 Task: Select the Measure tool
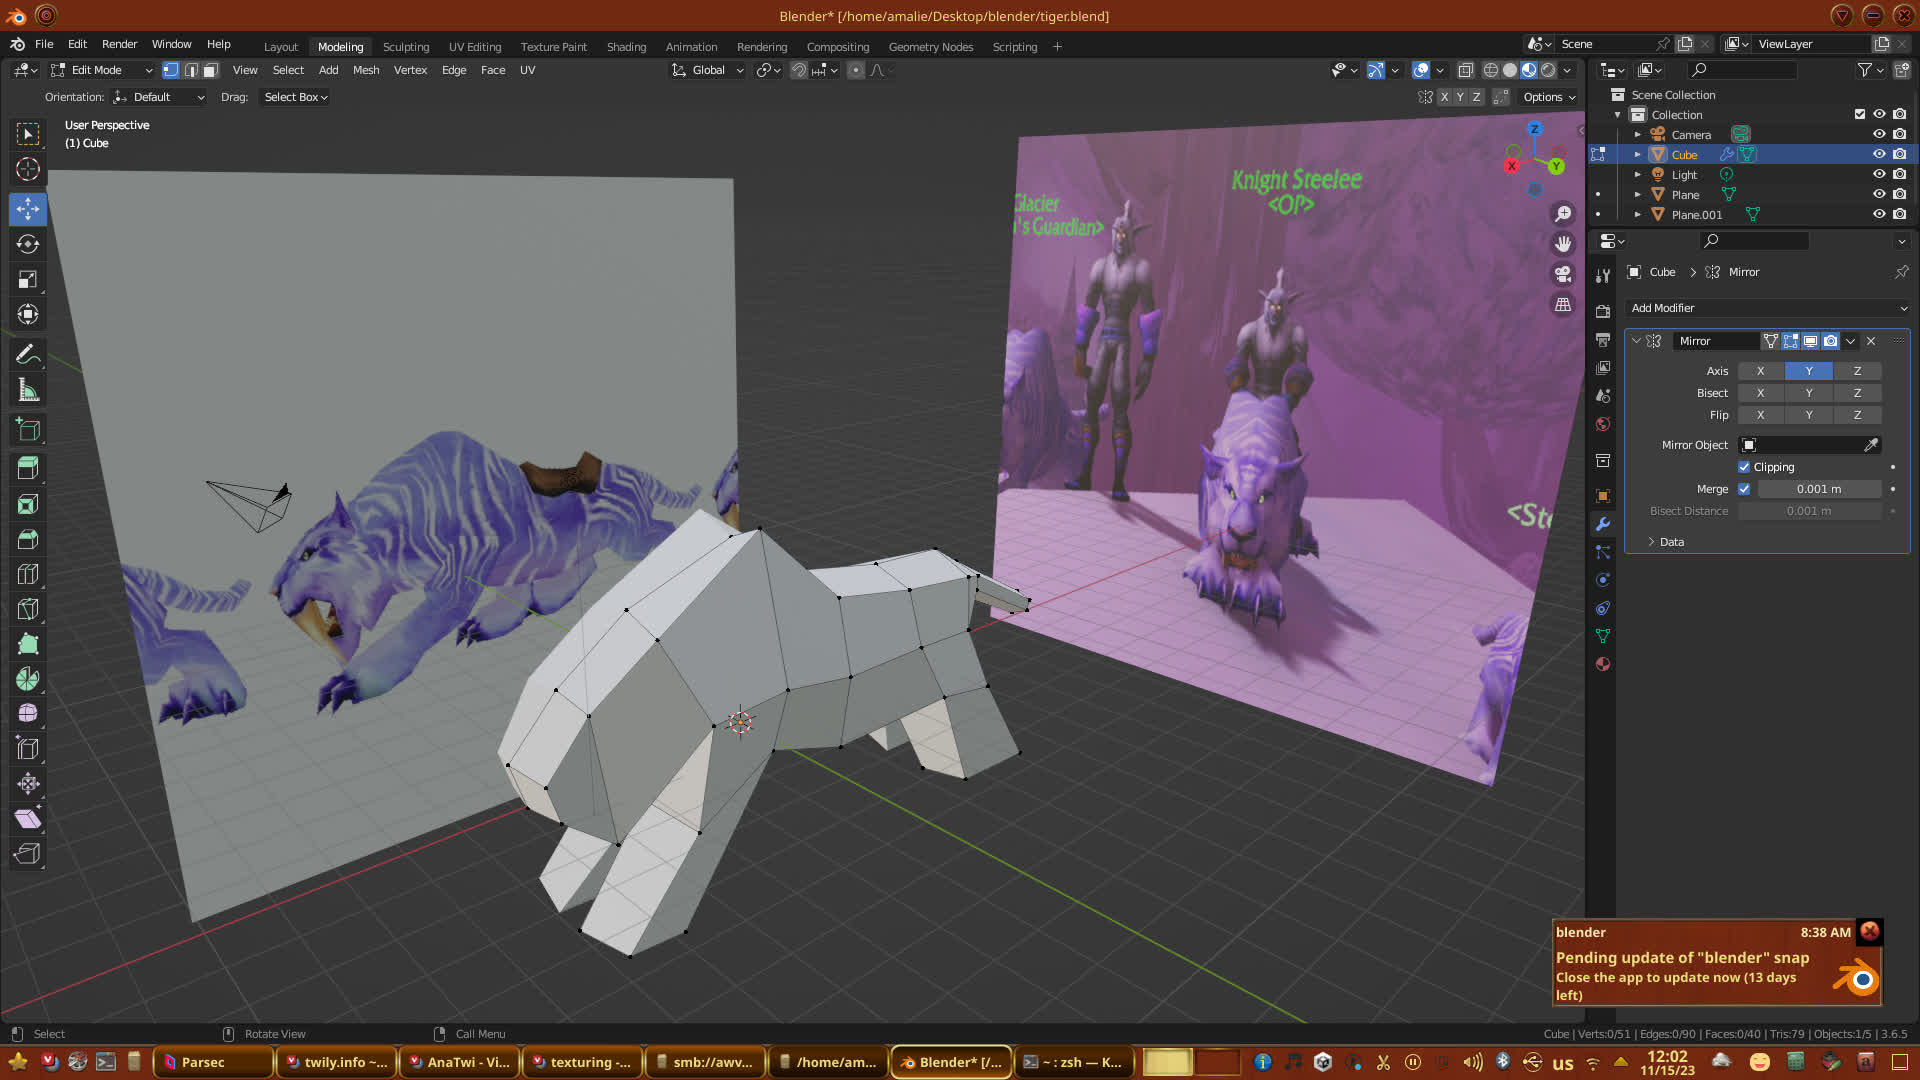pyautogui.click(x=28, y=391)
